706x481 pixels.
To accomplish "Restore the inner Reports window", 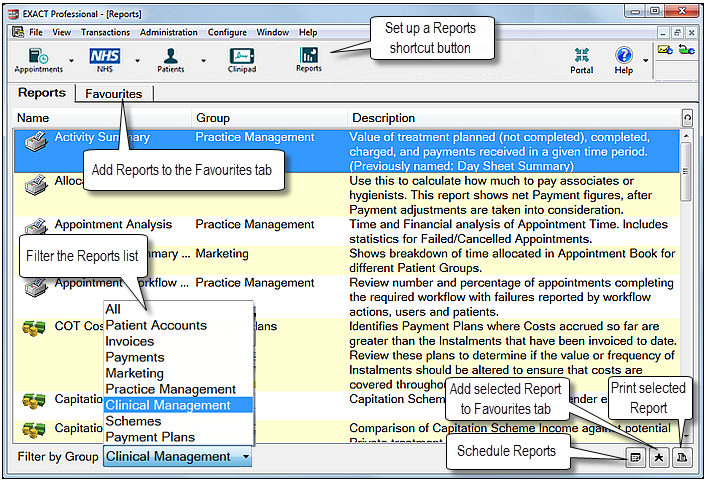I will click(677, 32).
